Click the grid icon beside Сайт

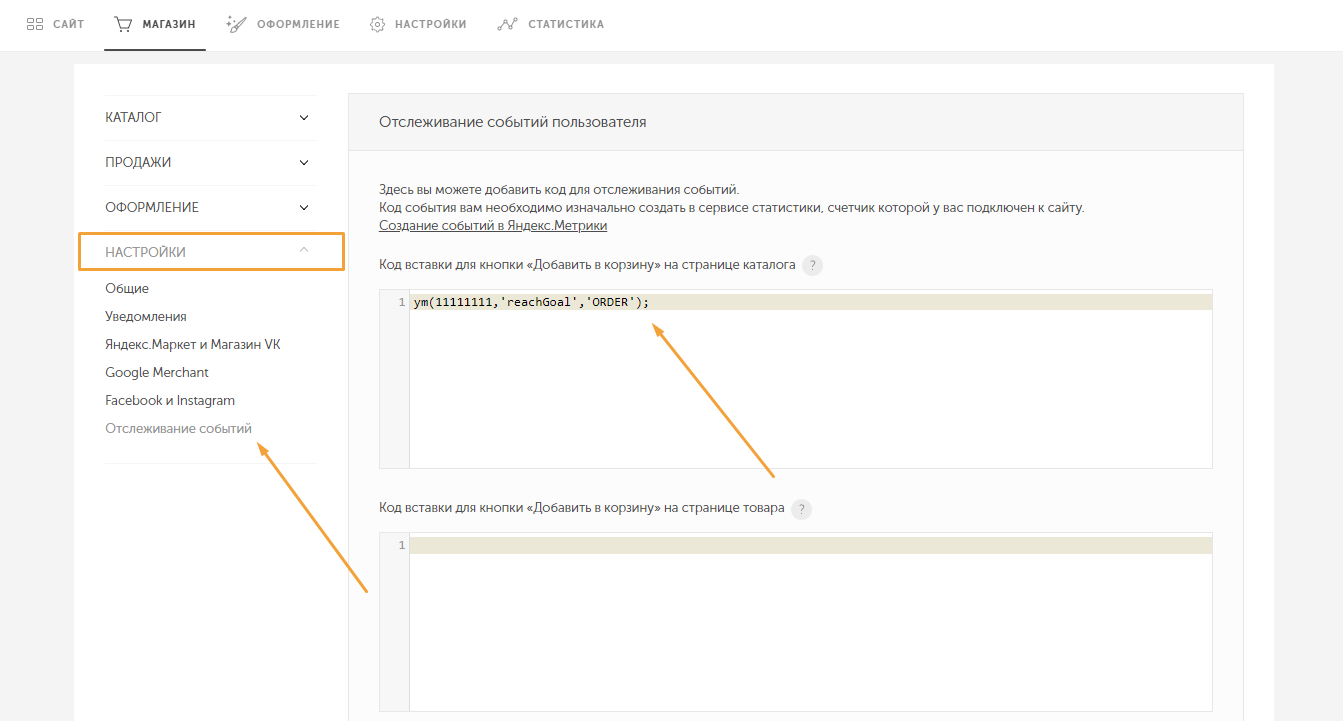pyautogui.click(x=35, y=24)
